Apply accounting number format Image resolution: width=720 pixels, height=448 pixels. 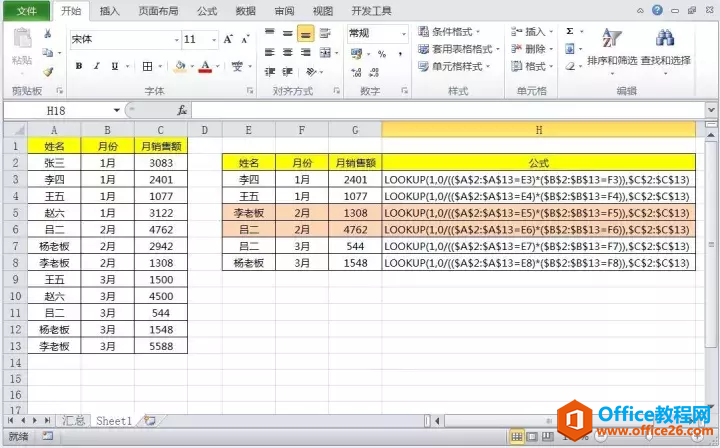(x=356, y=54)
